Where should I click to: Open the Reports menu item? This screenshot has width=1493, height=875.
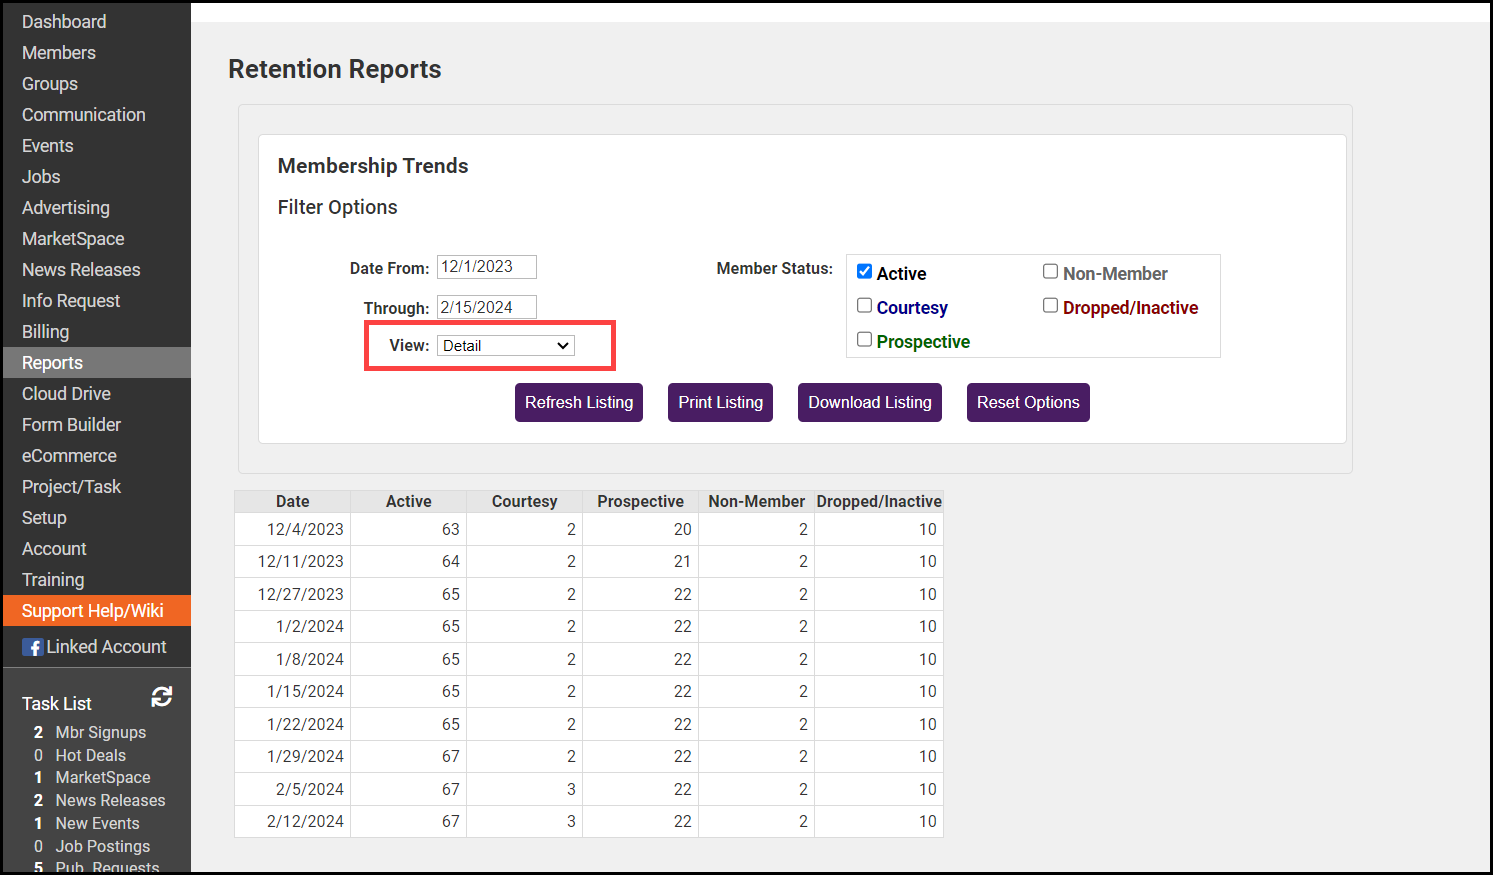click(52, 363)
